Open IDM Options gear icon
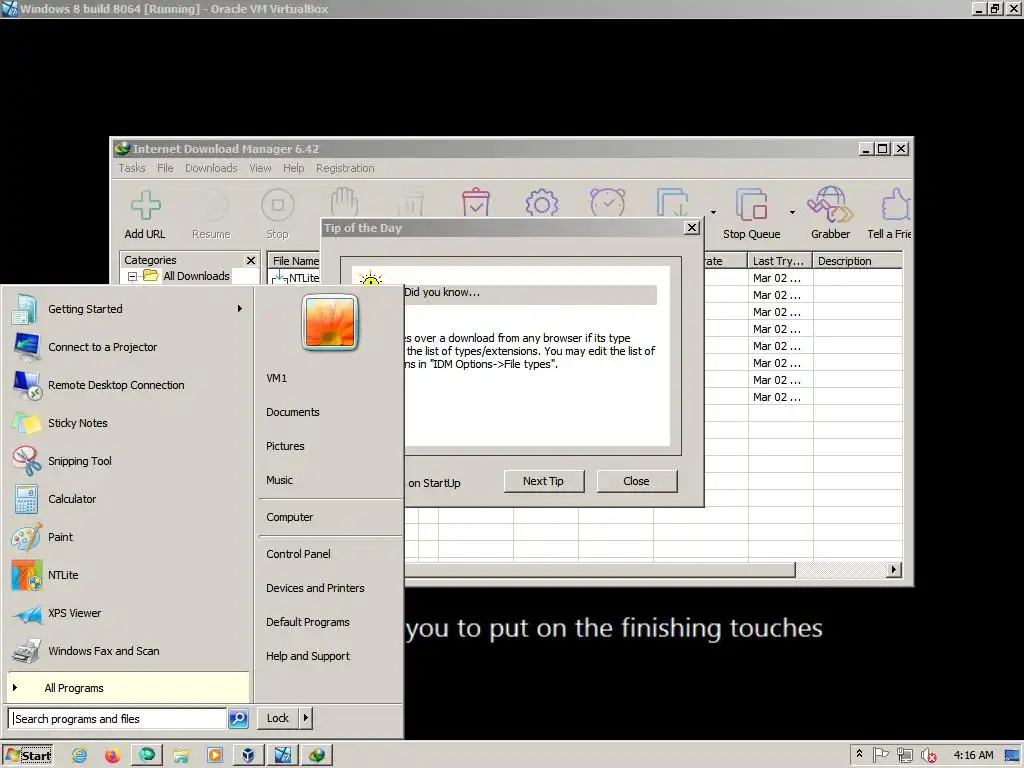The width and height of the screenshot is (1024, 768). (541, 203)
